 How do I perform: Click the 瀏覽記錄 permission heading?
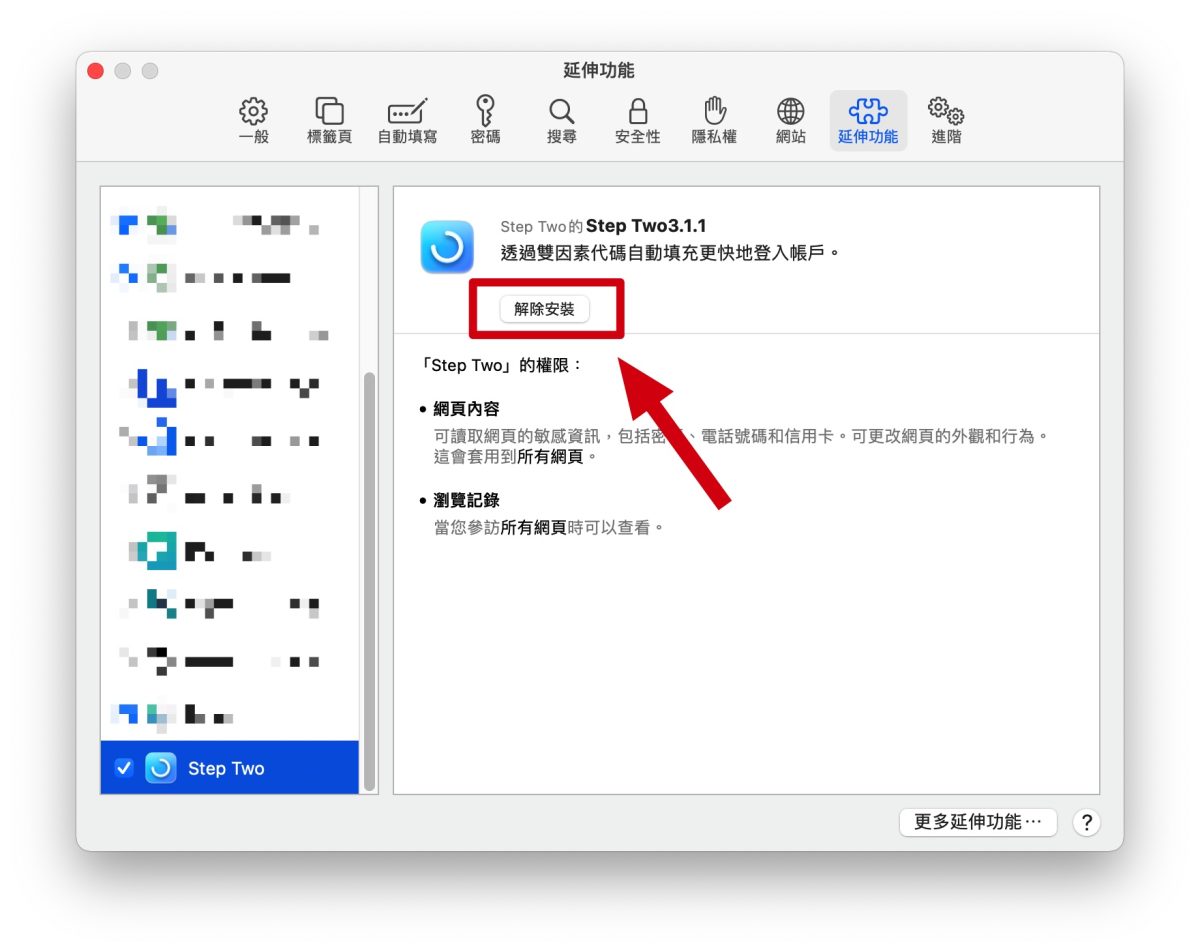pos(466,500)
